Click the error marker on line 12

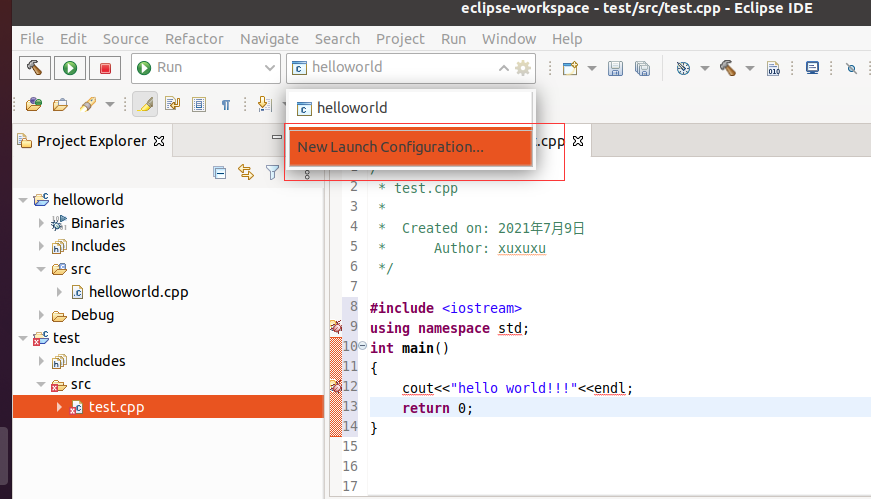(336, 386)
